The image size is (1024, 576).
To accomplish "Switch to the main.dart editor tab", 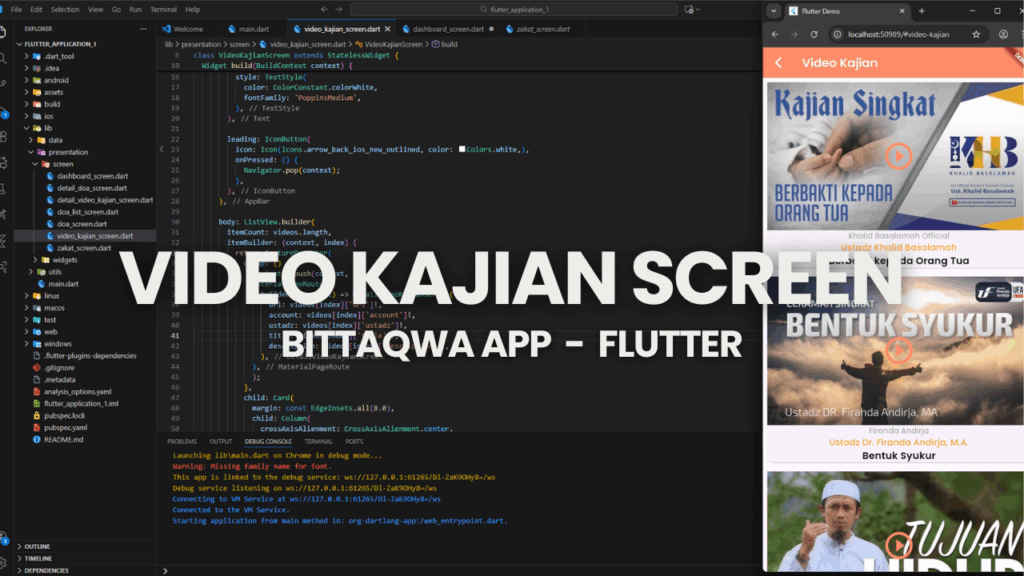I will 251,29.
